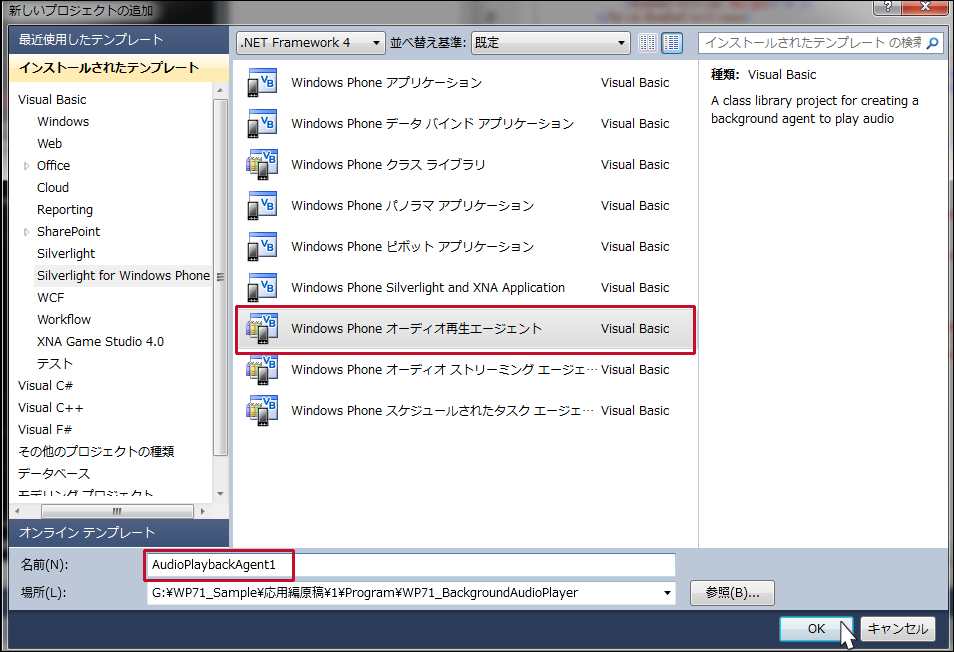
Task: Select the Reporting category
Action: (x=65, y=210)
